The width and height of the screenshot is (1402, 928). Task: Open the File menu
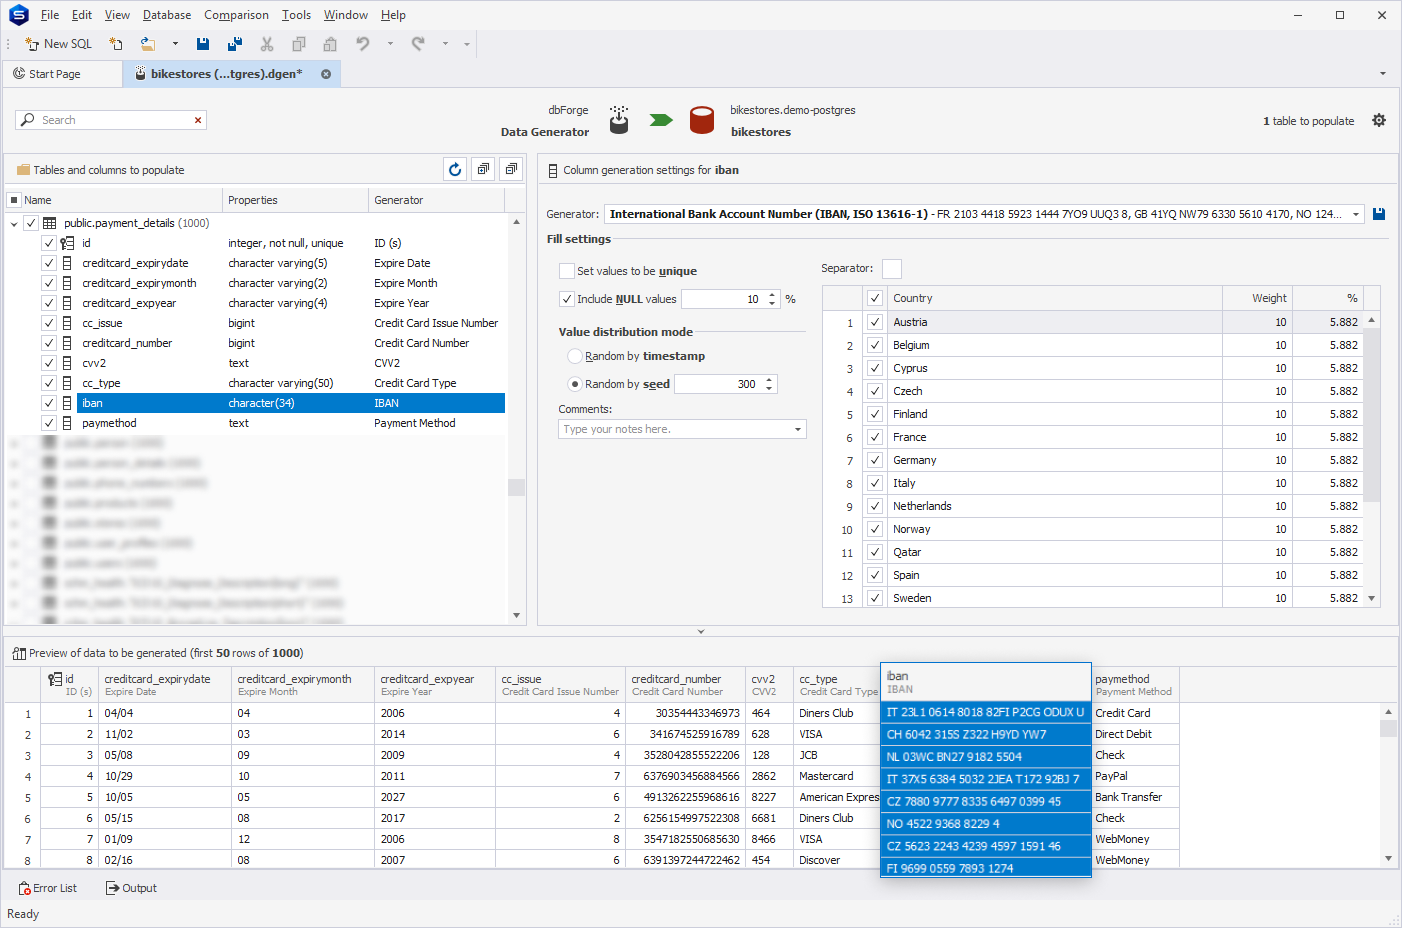point(49,15)
